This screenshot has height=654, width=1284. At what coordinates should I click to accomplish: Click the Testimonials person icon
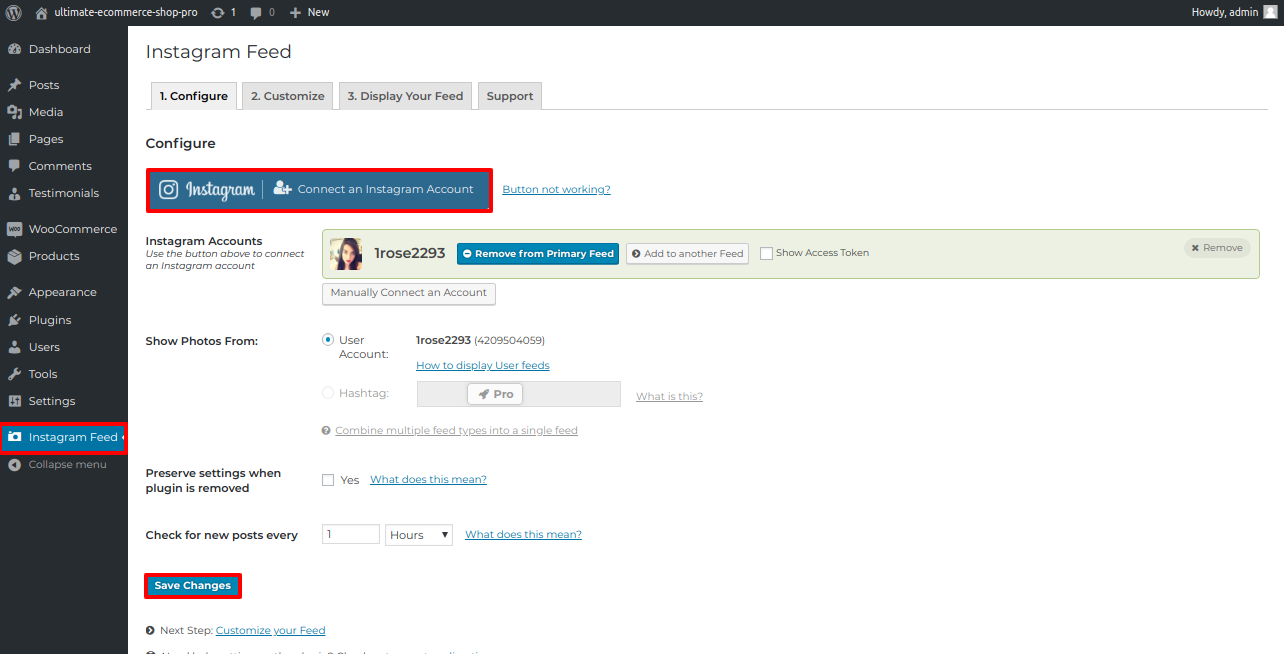(14, 193)
